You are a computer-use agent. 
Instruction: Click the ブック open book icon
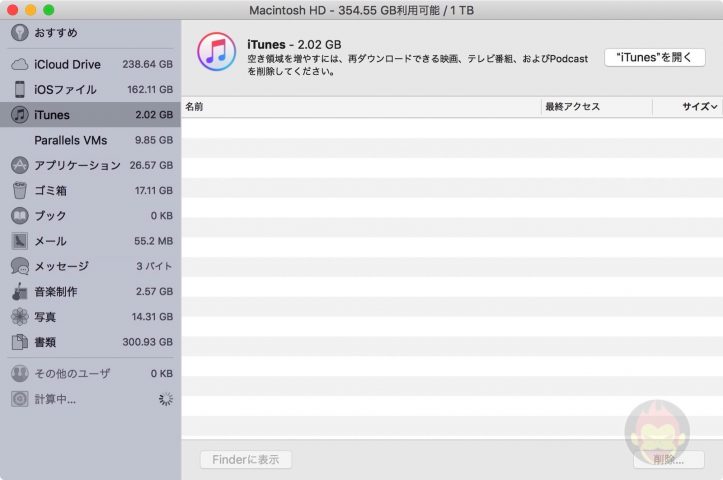pyautogui.click(x=19, y=215)
